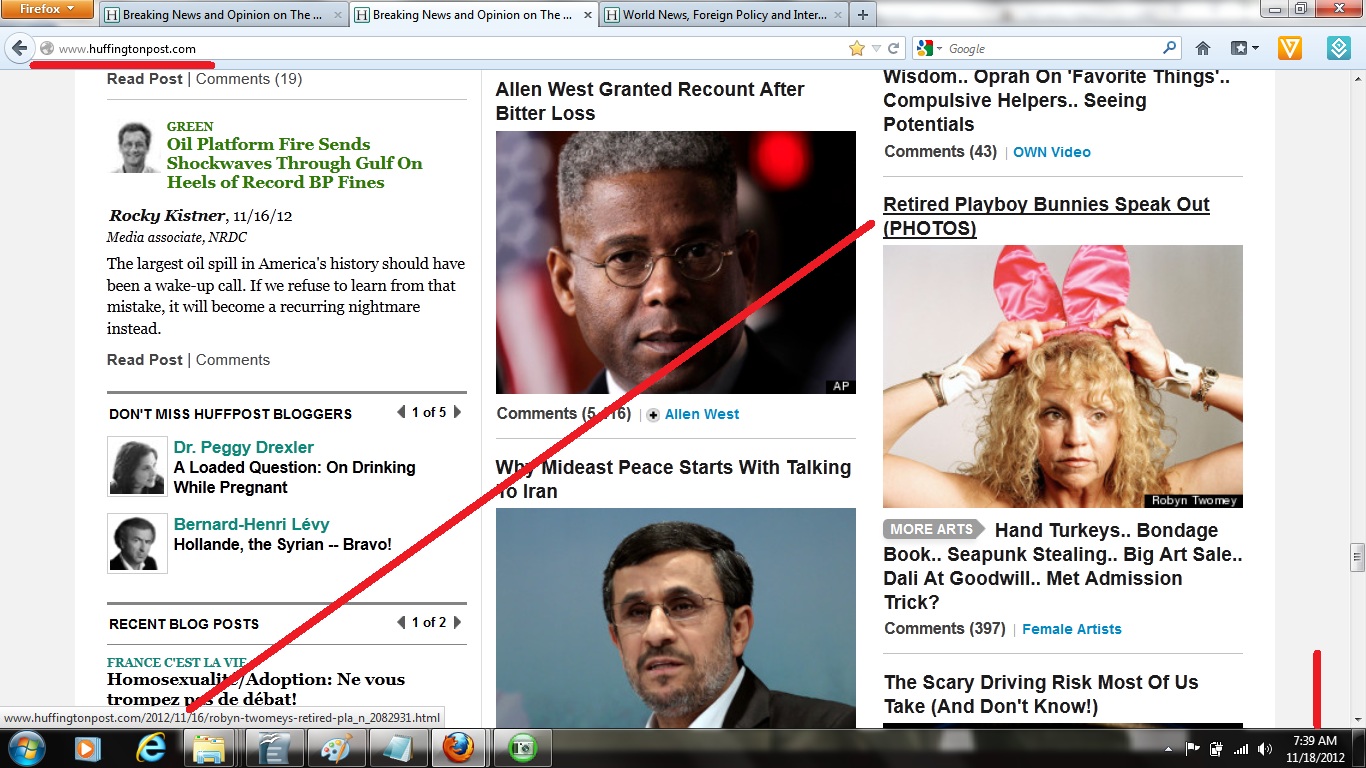Reload the page using the refresh icon
This screenshot has width=1366, height=768.
point(894,48)
